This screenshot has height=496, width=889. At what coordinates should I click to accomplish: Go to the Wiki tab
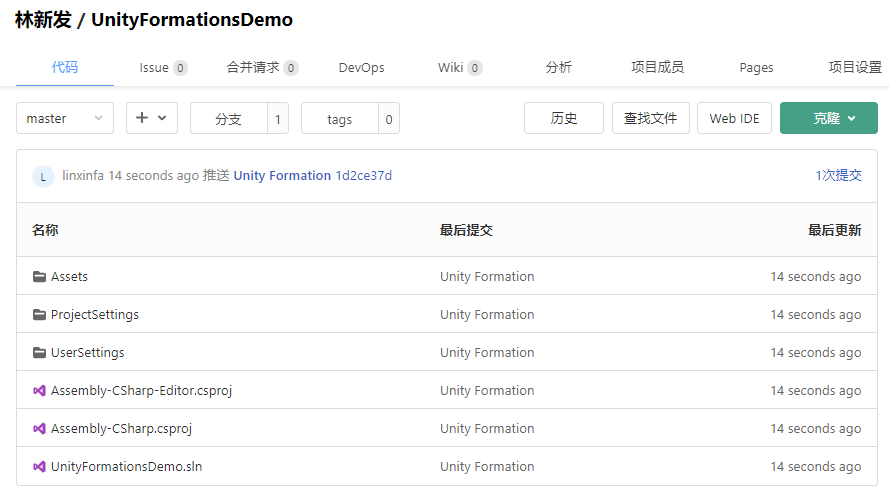coord(460,68)
